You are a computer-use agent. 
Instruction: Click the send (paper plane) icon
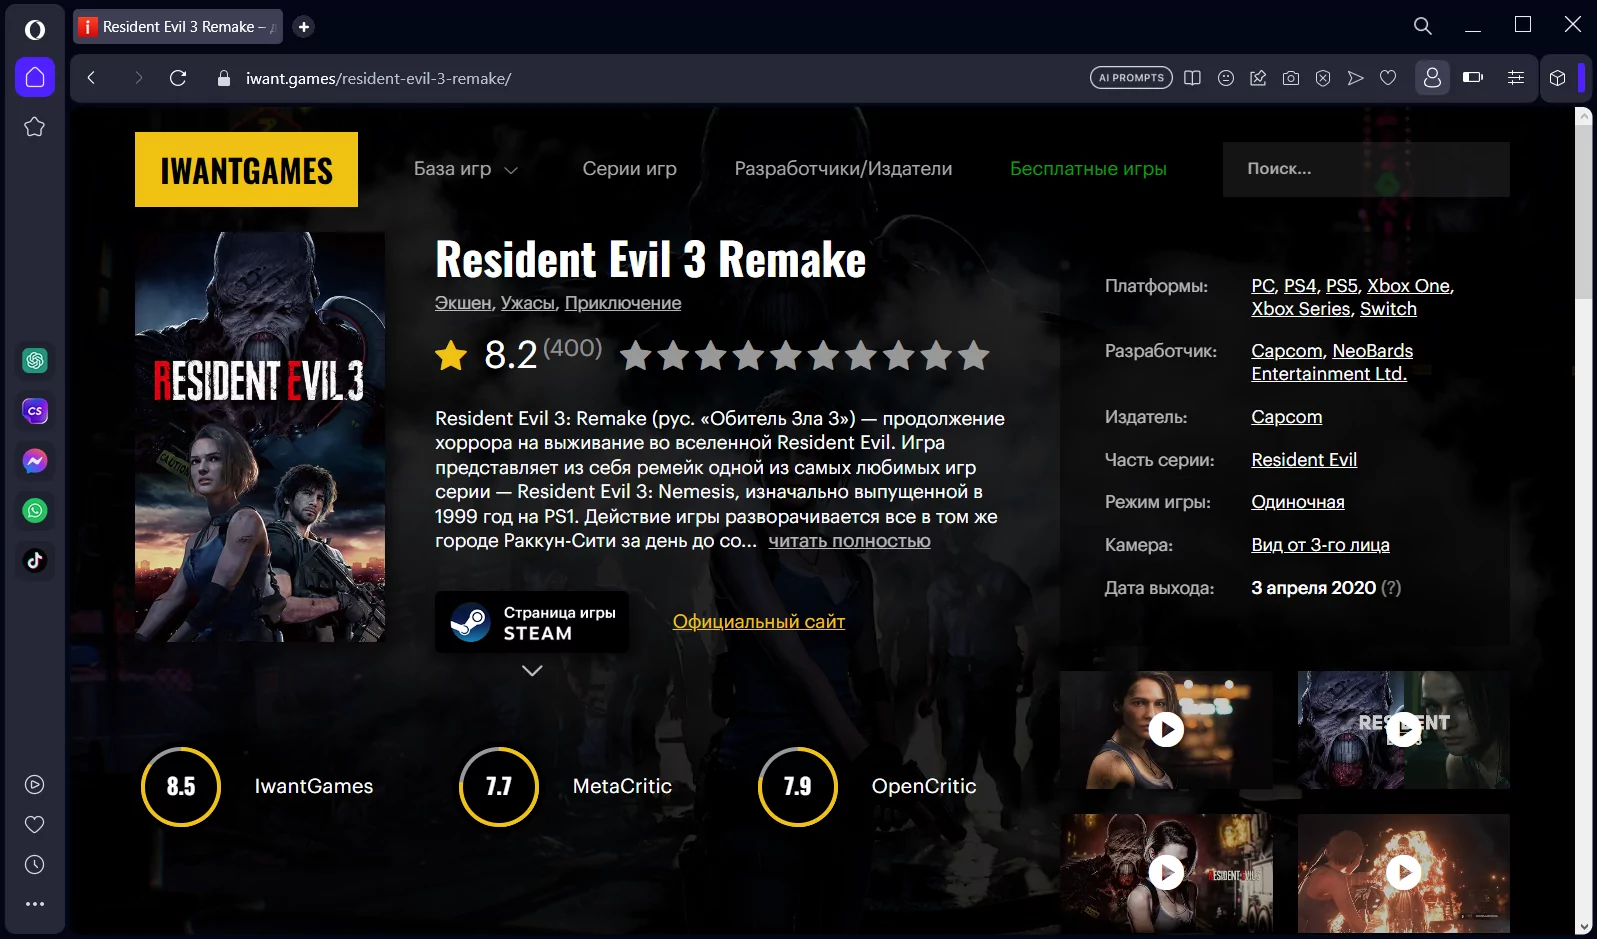(1356, 78)
